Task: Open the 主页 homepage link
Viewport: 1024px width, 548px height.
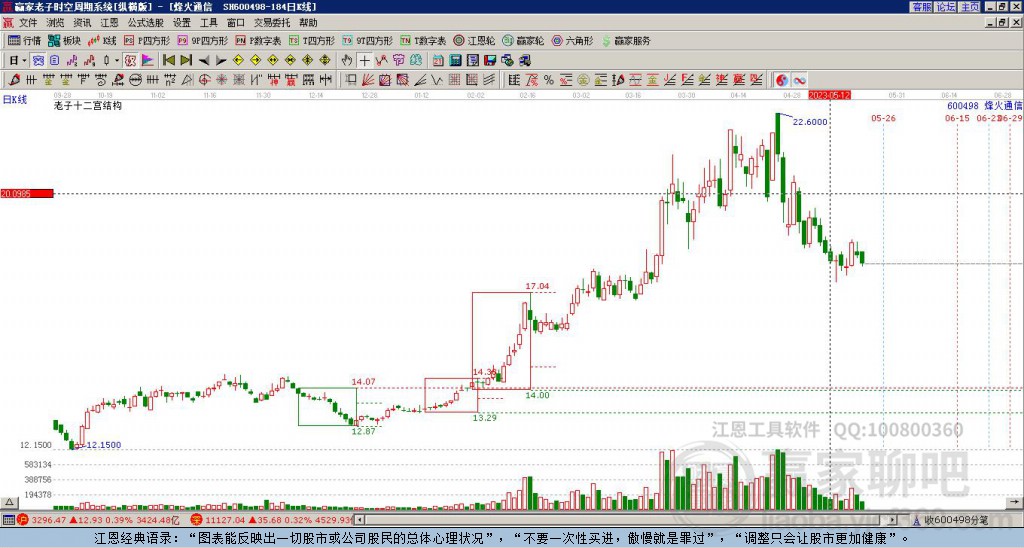Action: coord(970,7)
